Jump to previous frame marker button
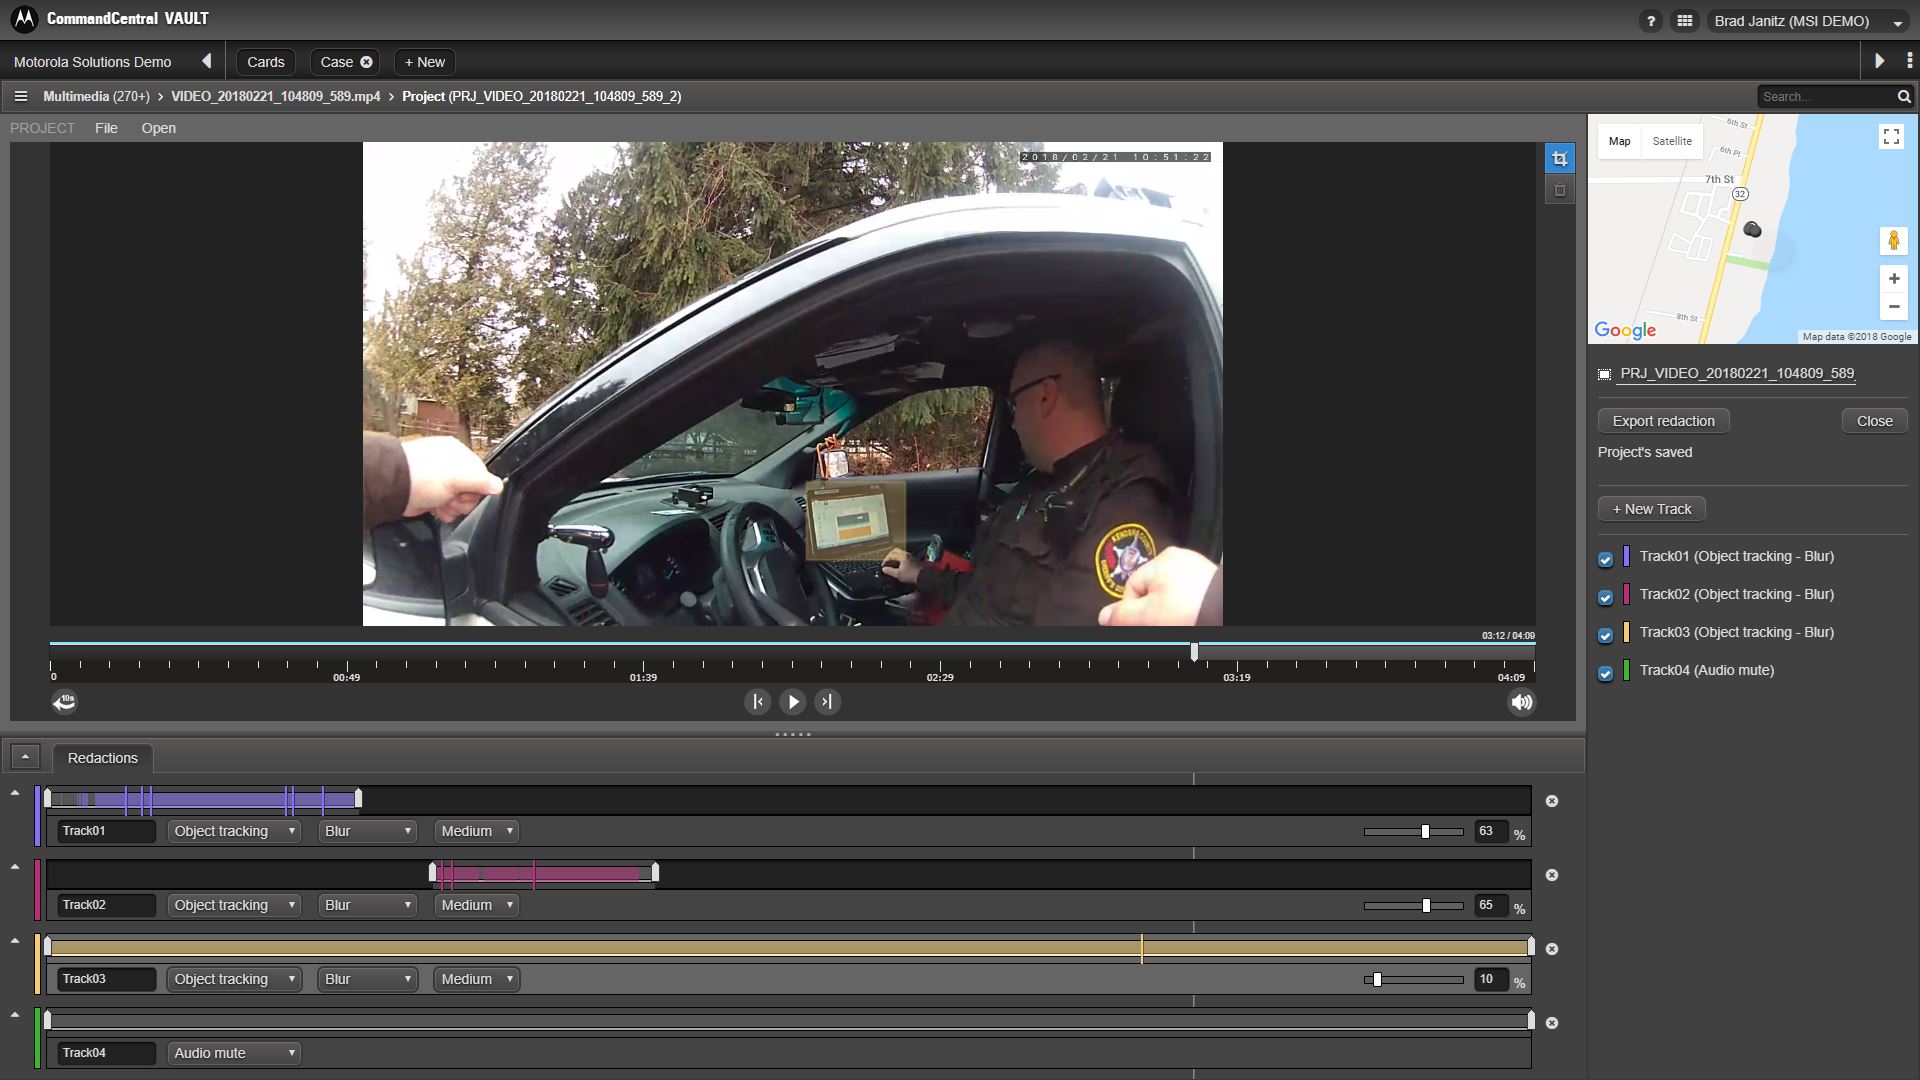The width and height of the screenshot is (1920, 1080). point(758,702)
